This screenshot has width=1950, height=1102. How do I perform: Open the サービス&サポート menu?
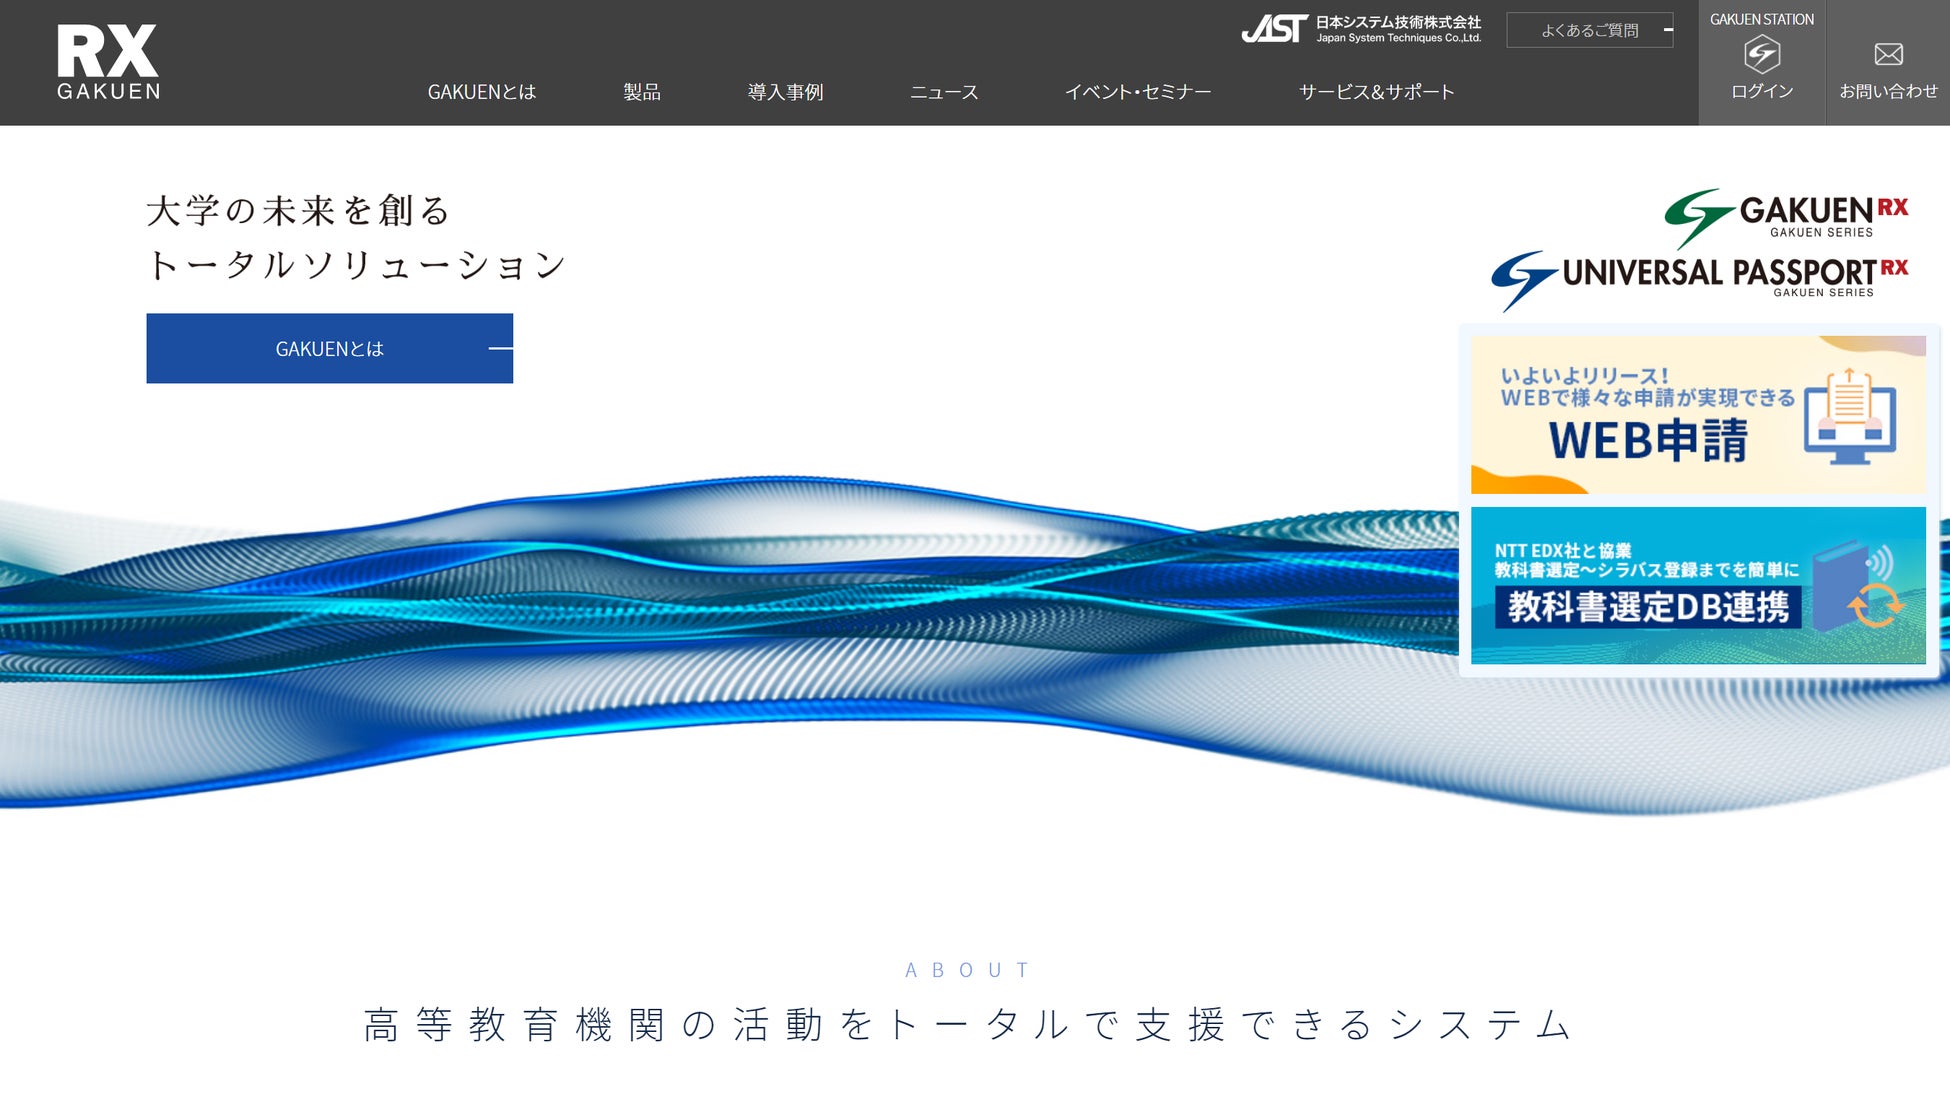click(x=1376, y=92)
